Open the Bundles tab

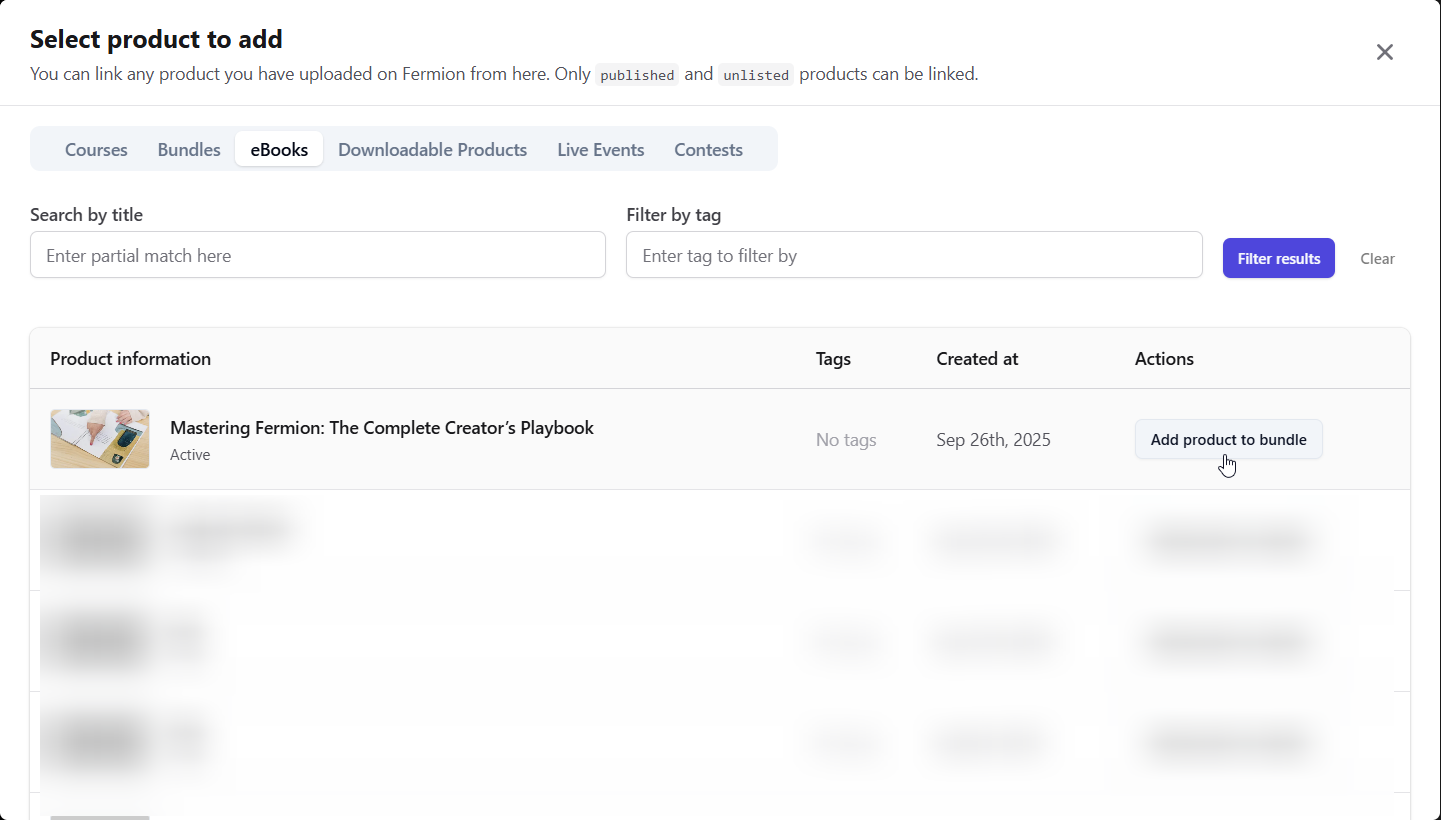point(189,150)
